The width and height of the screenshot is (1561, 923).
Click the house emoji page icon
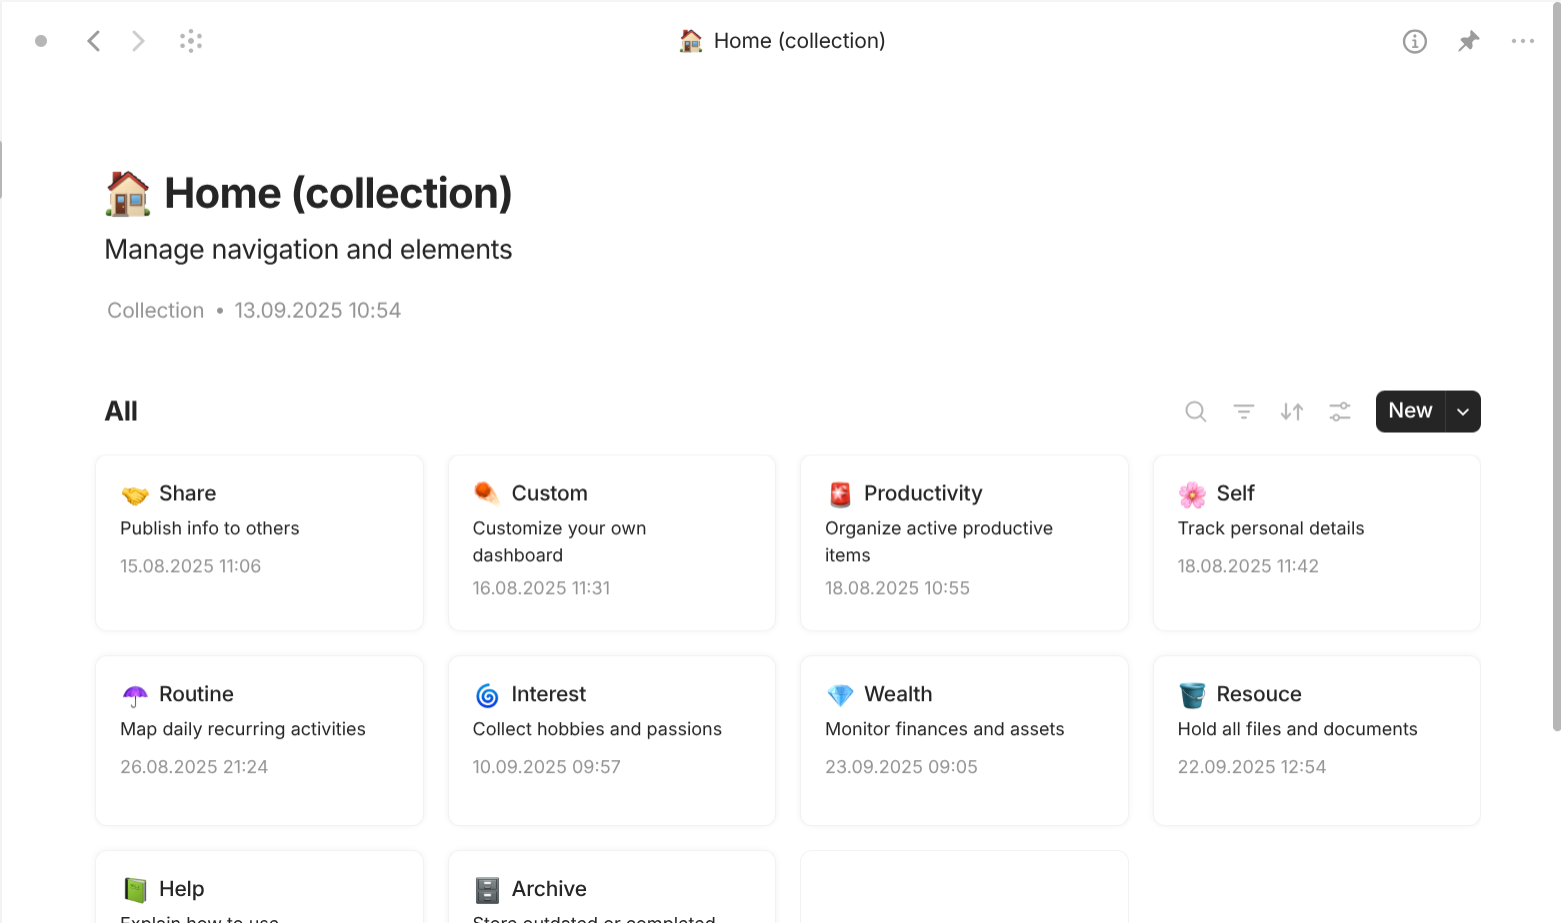click(x=128, y=193)
